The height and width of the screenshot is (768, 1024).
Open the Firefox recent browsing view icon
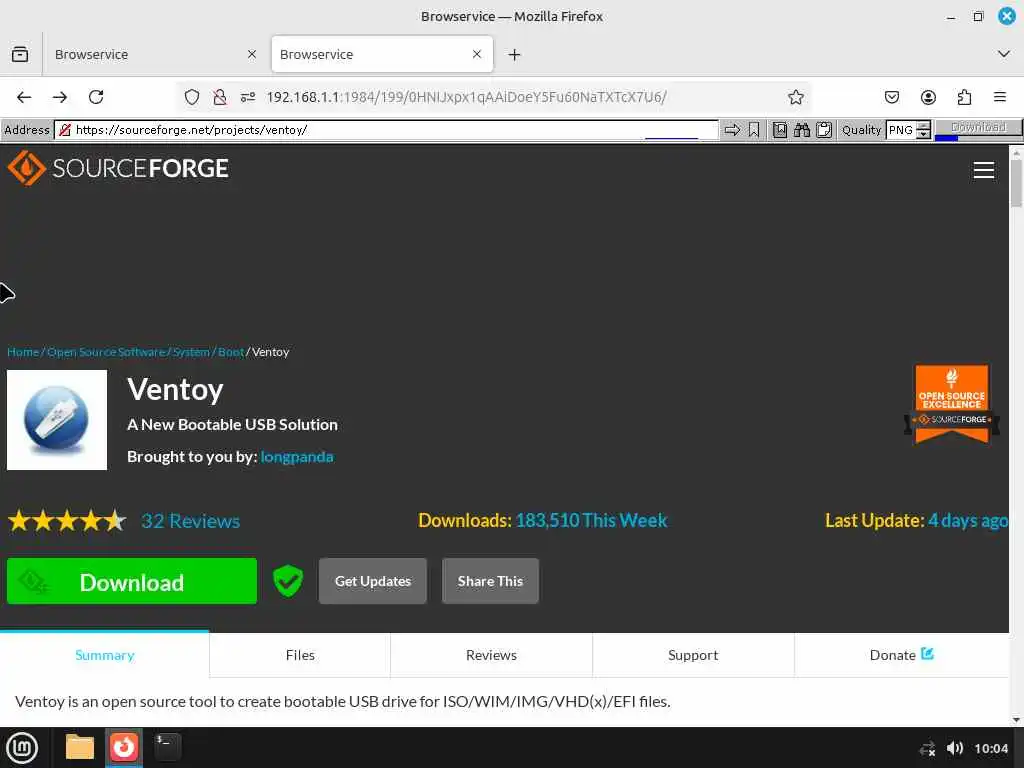point(20,54)
